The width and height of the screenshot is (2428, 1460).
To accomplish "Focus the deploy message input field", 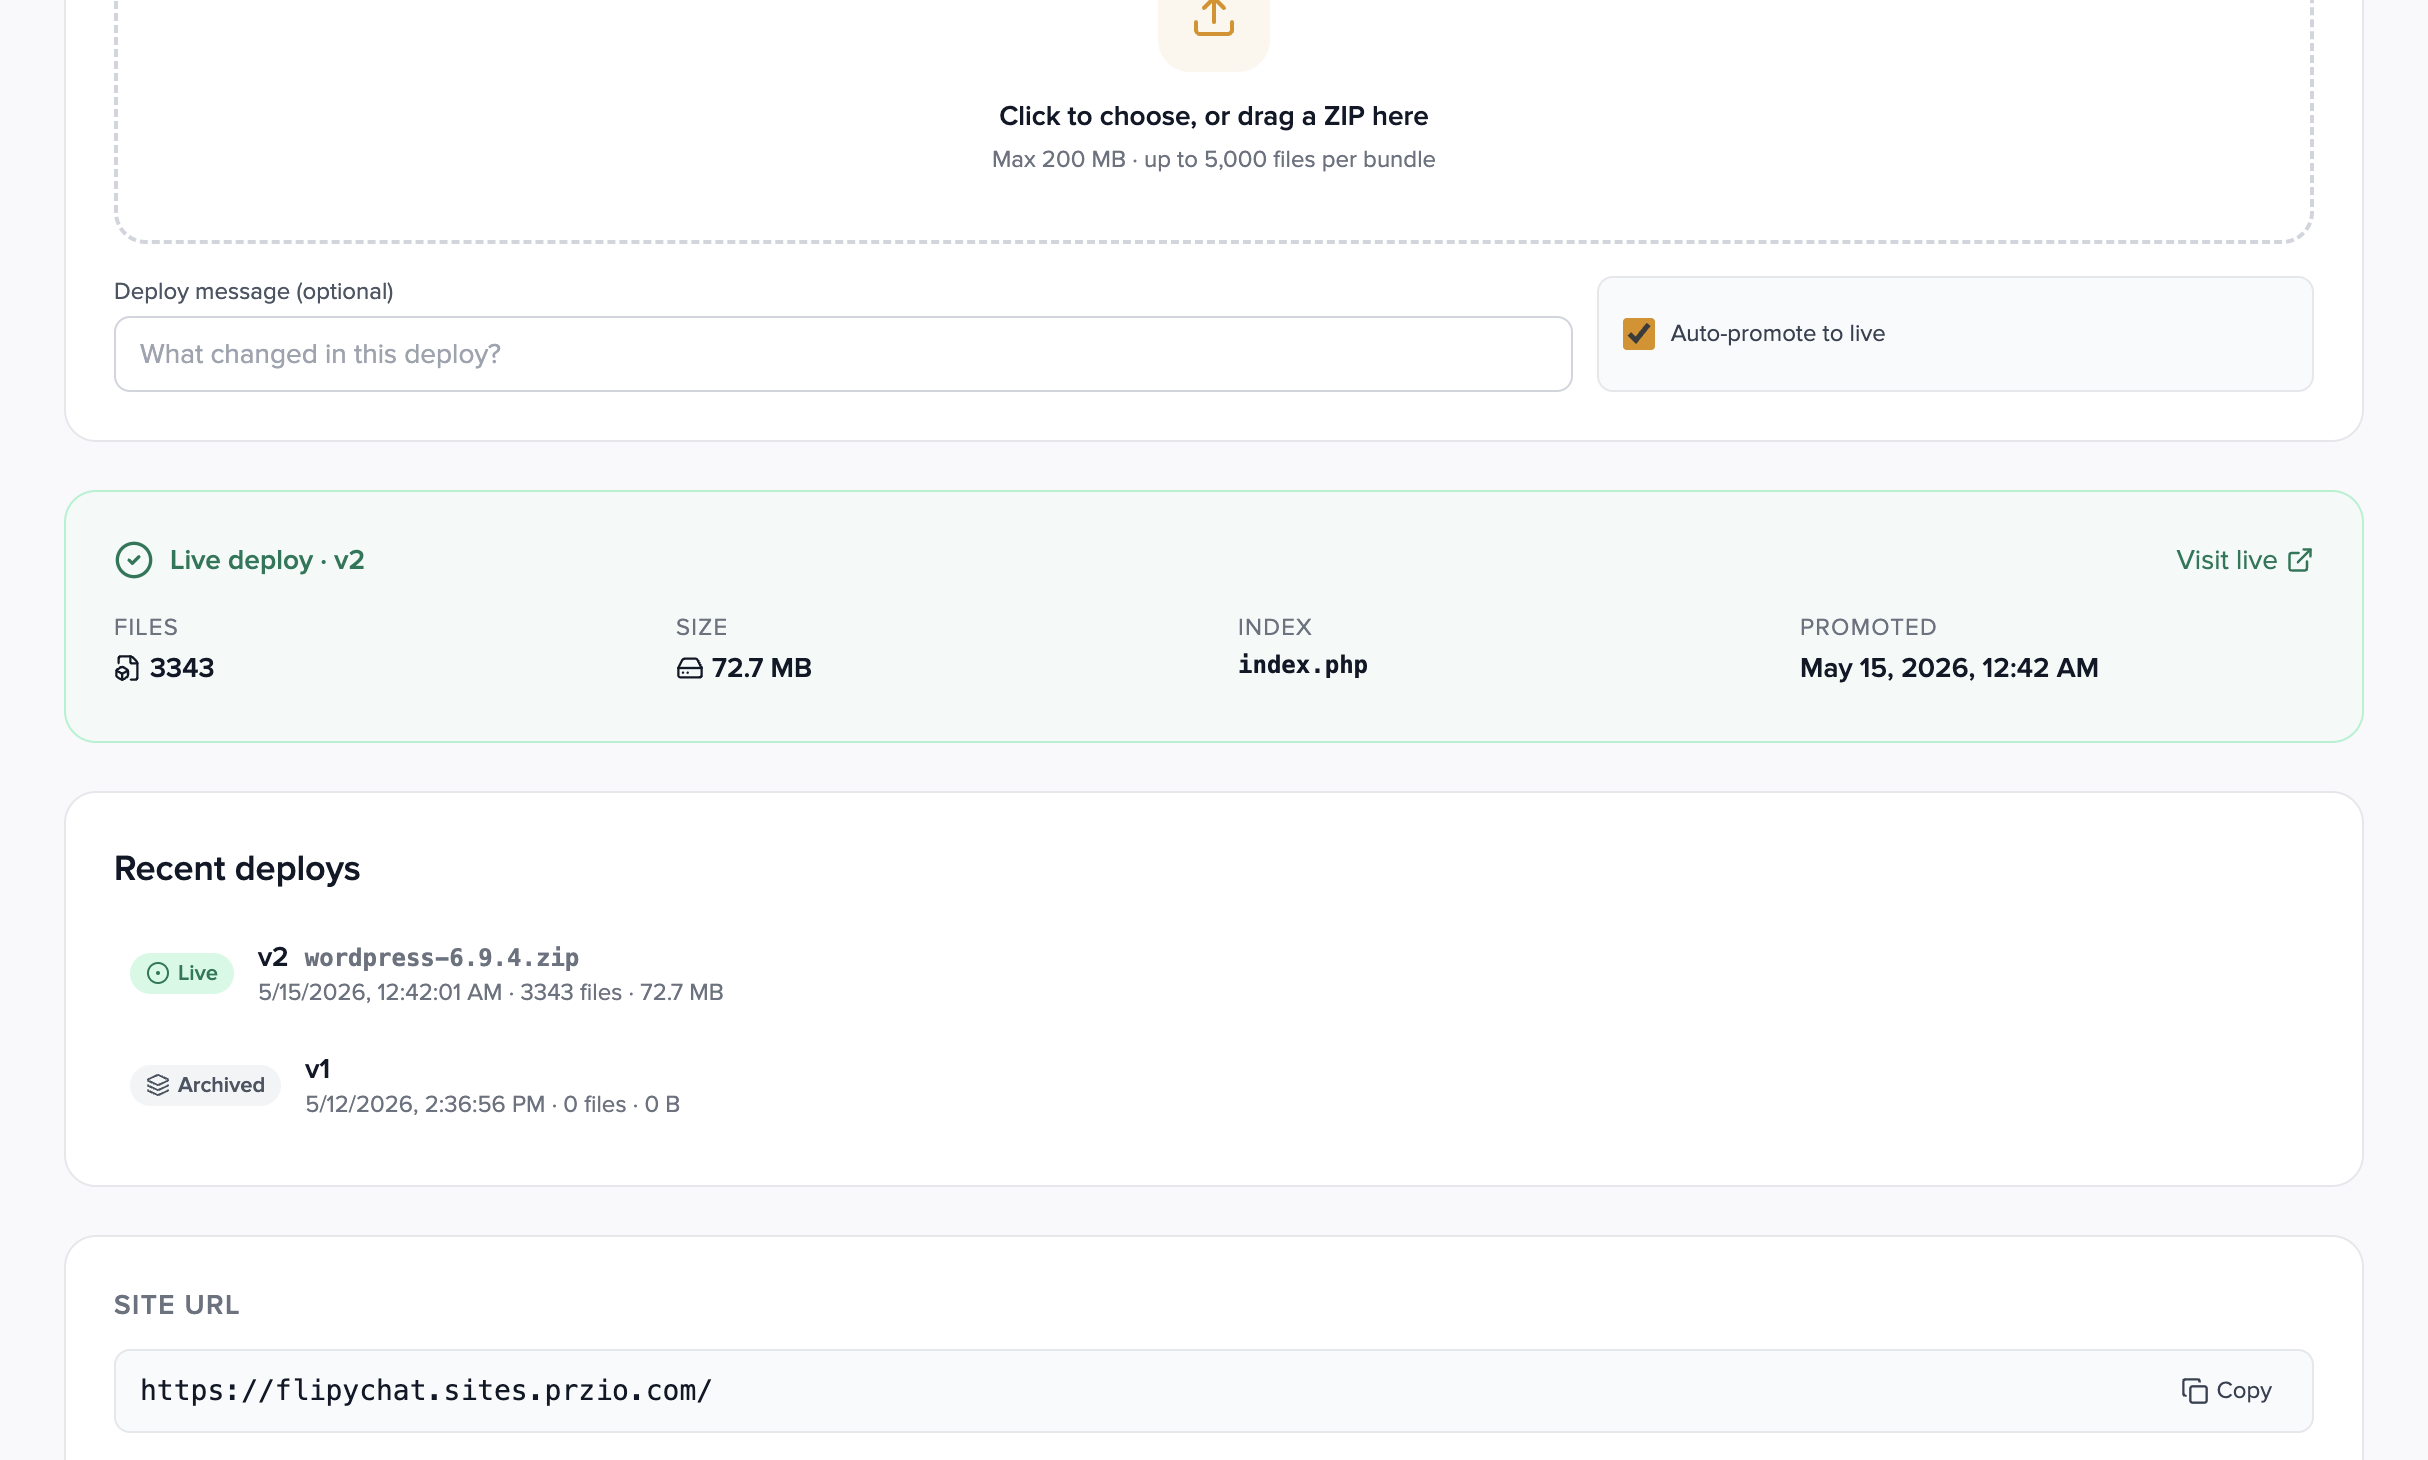I will 843,354.
